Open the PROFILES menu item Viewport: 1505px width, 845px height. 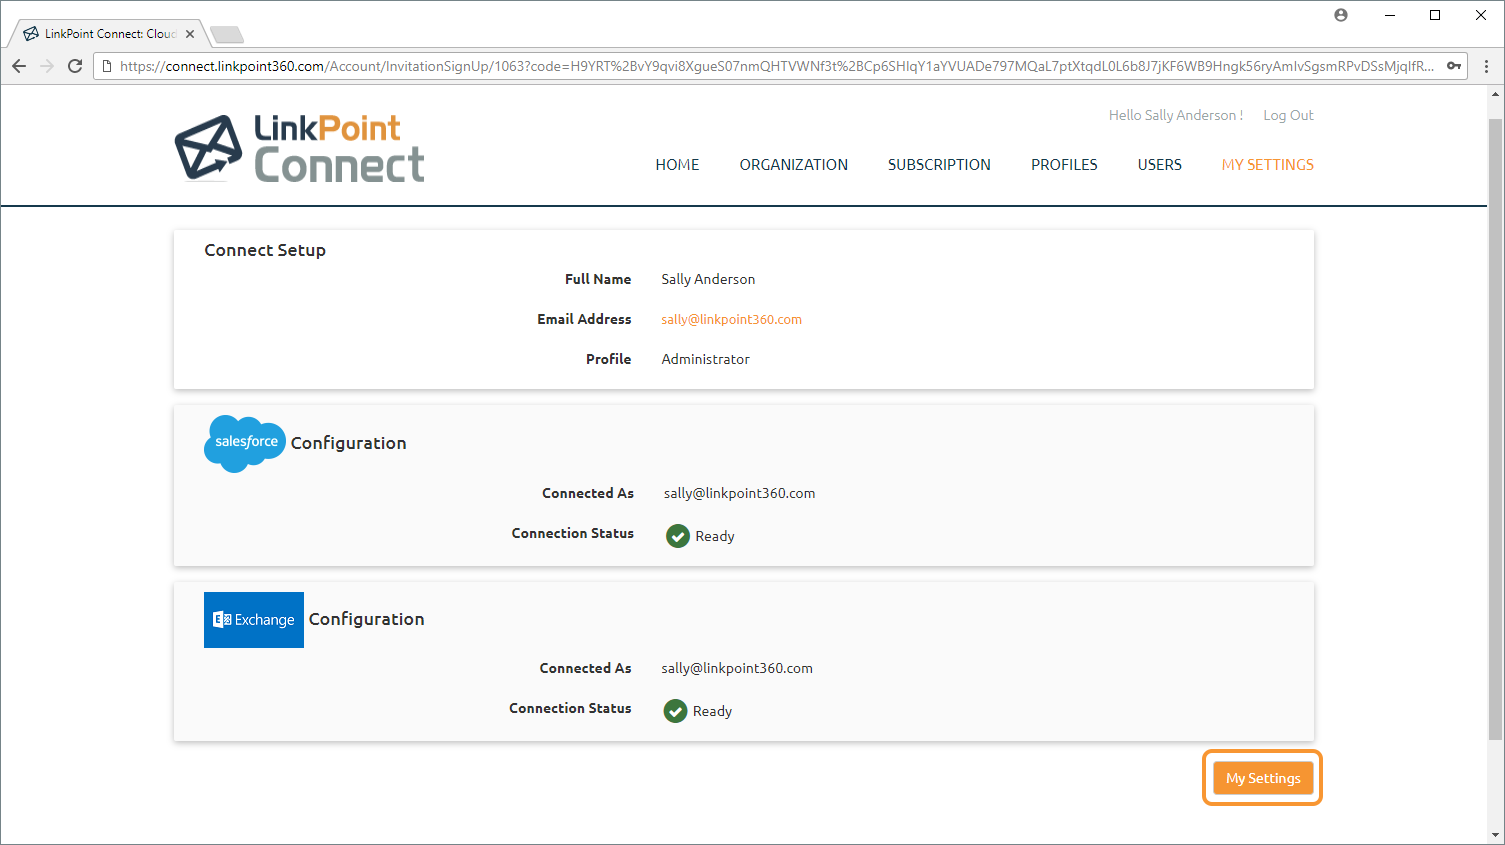(1064, 165)
